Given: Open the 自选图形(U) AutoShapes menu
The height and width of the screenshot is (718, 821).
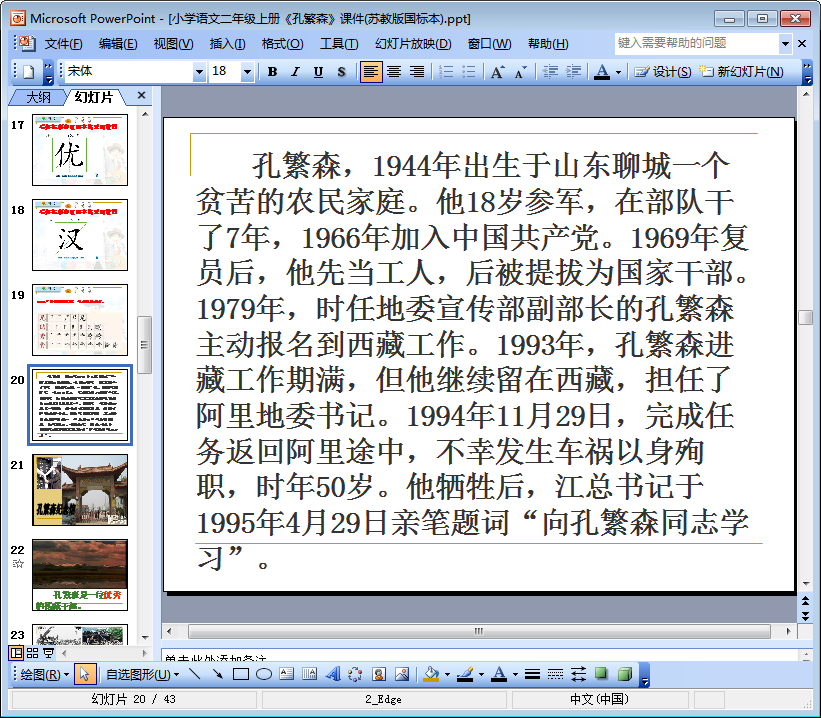Looking at the screenshot, I should (142, 675).
